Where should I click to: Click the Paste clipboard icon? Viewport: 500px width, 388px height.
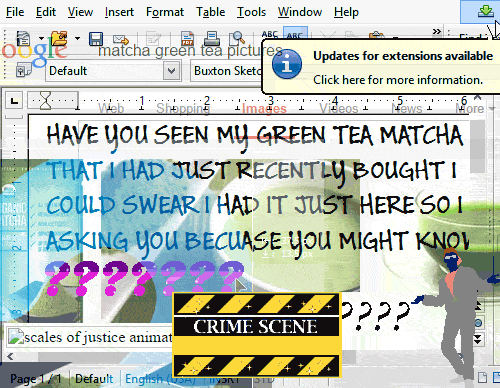coord(376,34)
